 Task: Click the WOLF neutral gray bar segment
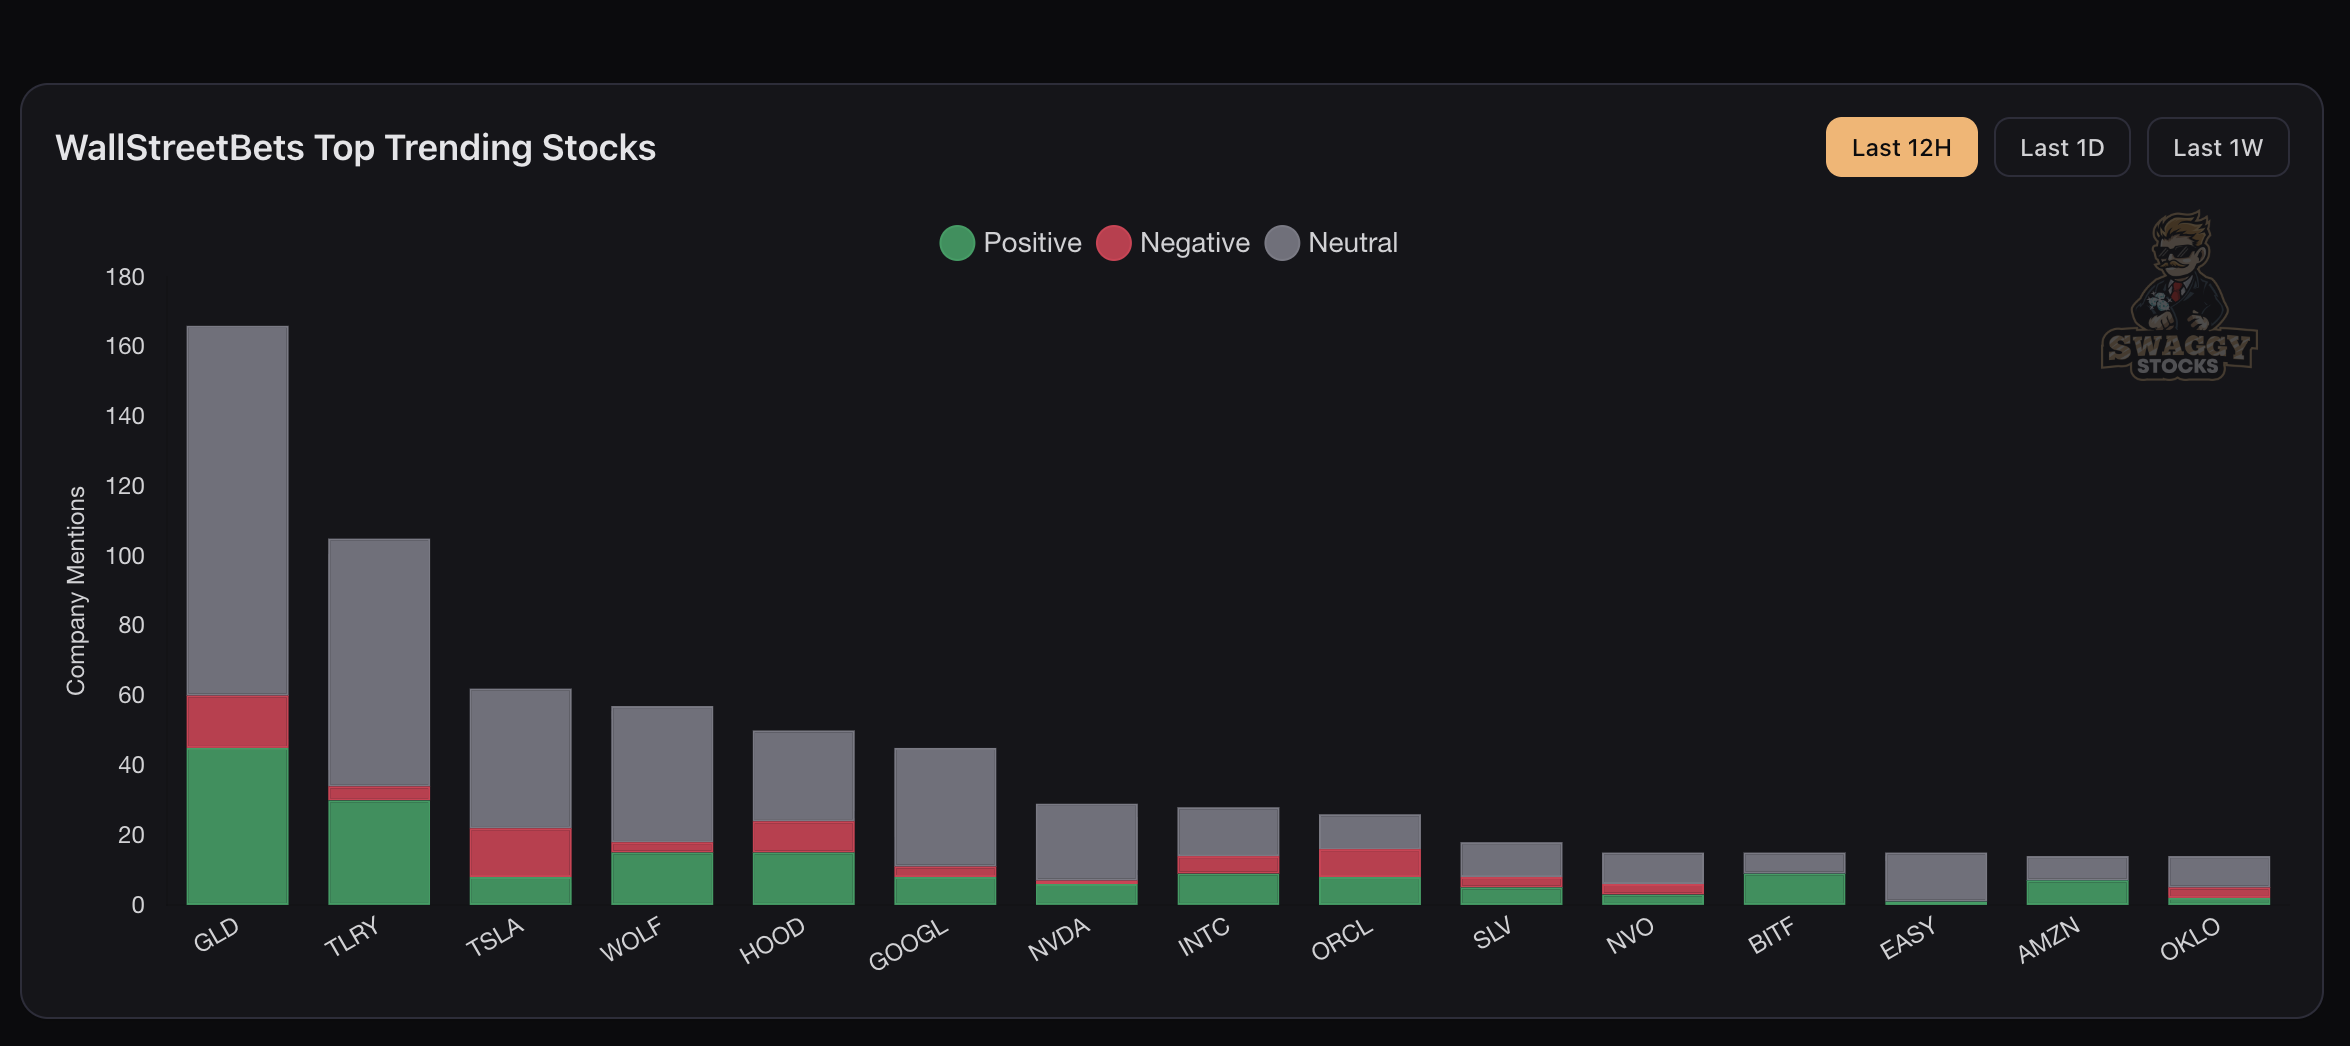click(662, 774)
